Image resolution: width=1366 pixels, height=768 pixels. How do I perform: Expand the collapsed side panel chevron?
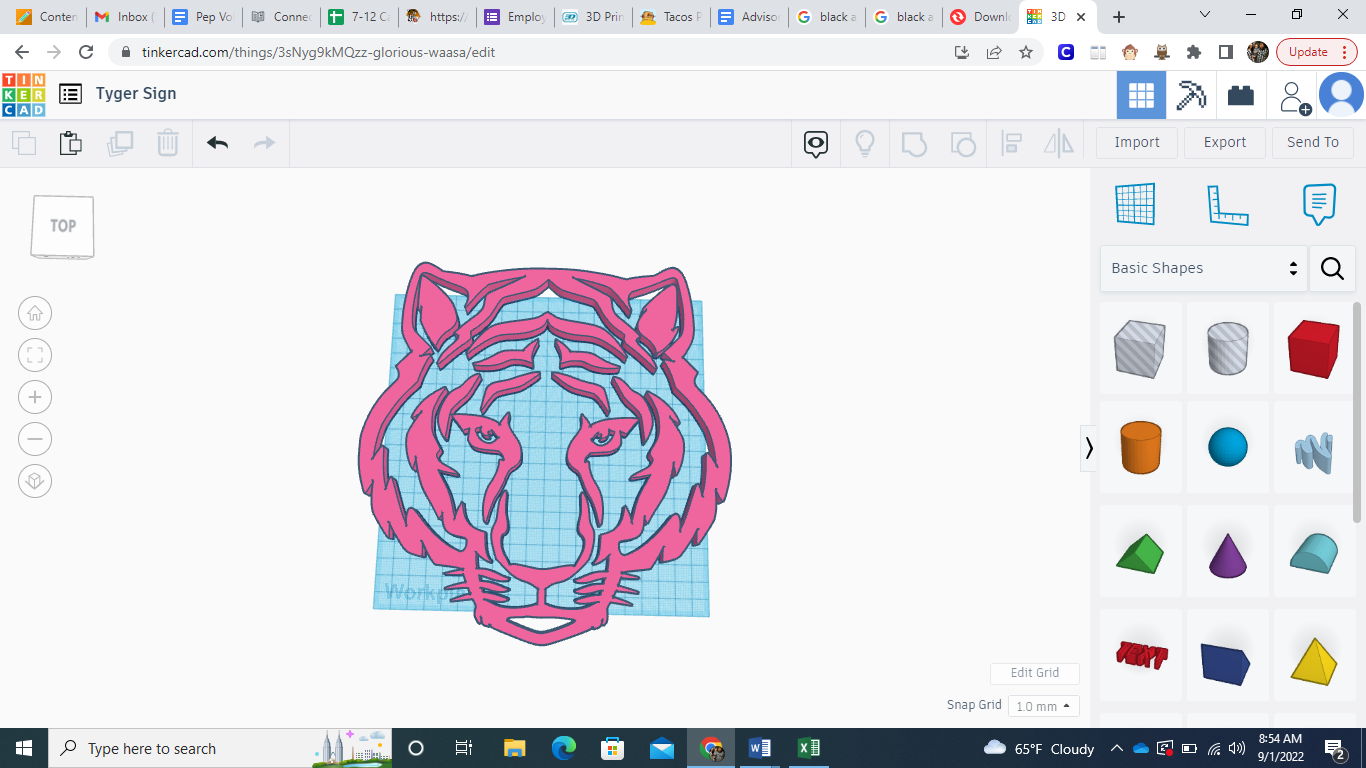[x=1089, y=449]
